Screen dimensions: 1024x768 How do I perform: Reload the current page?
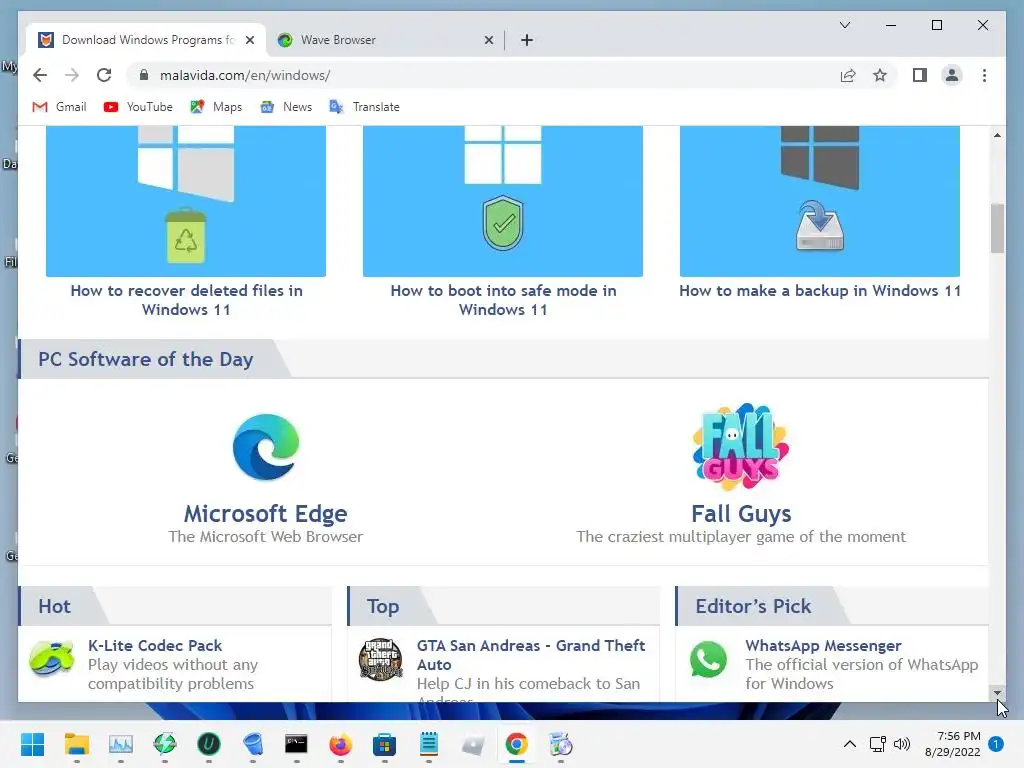104,75
